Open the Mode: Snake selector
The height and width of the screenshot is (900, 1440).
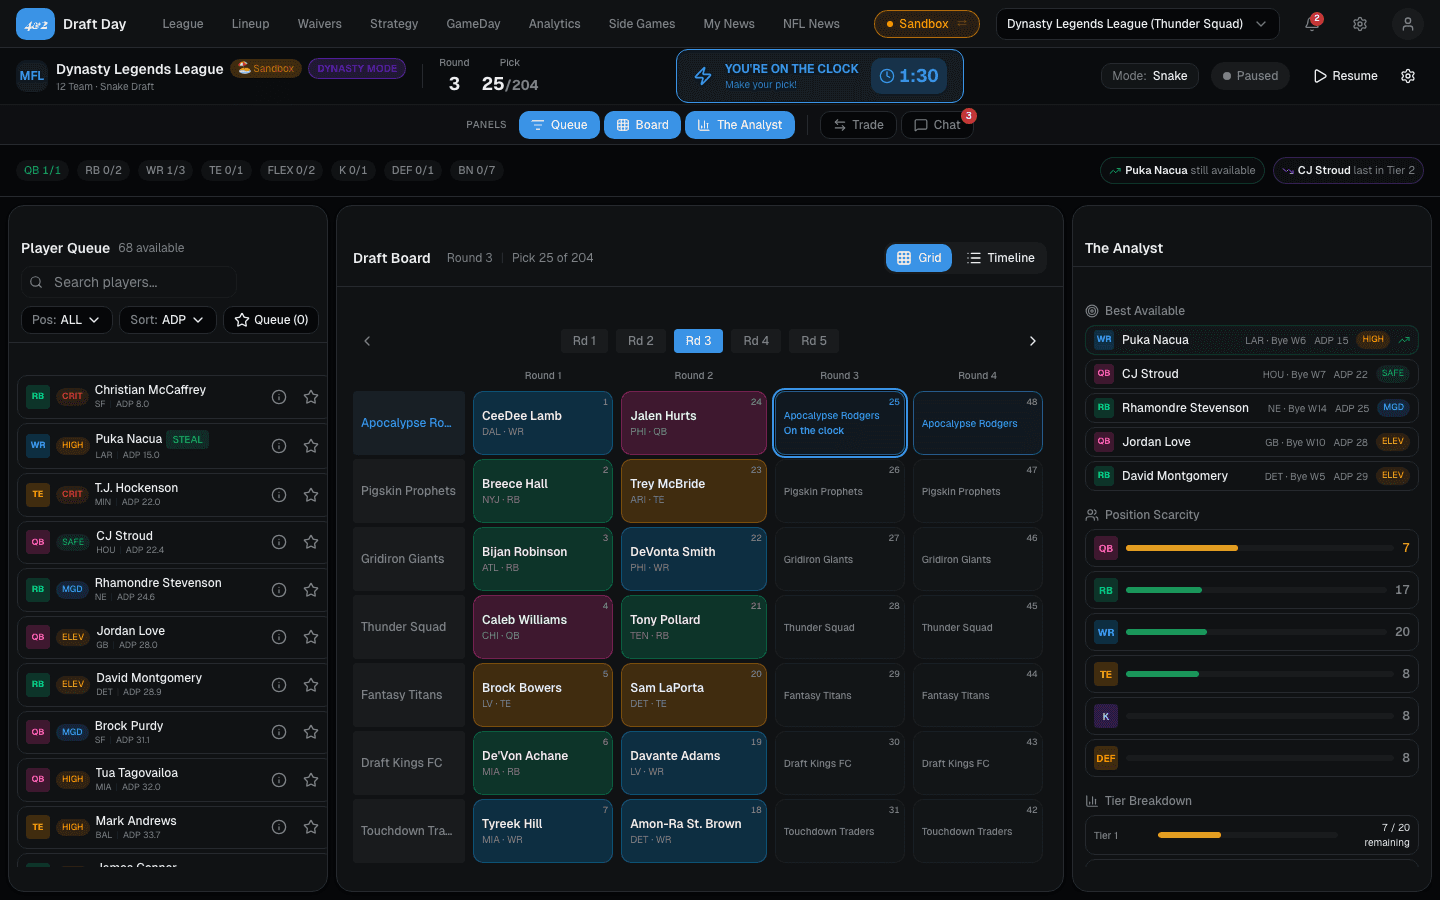(1150, 76)
